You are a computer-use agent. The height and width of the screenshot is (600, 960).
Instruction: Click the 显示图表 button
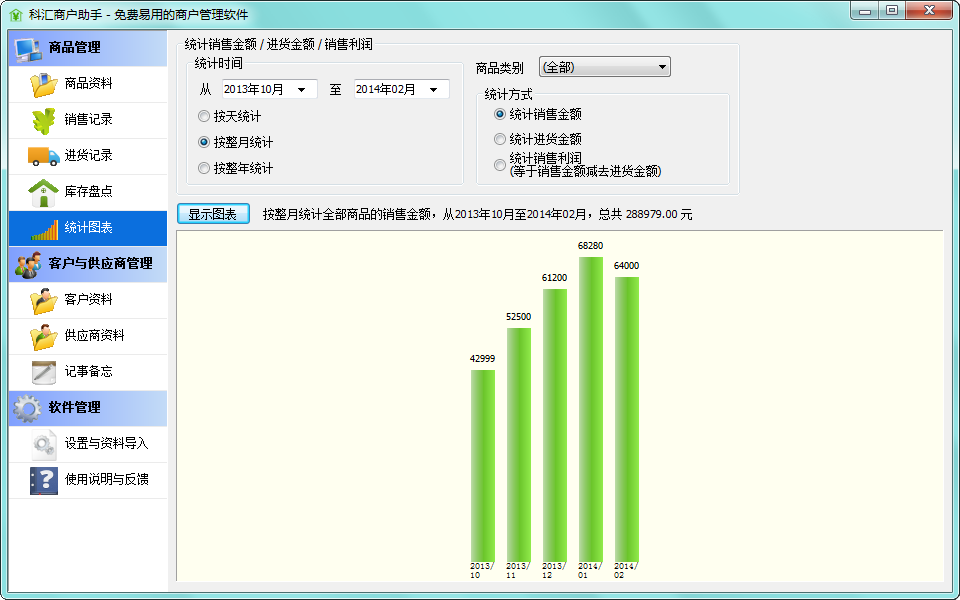213,214
